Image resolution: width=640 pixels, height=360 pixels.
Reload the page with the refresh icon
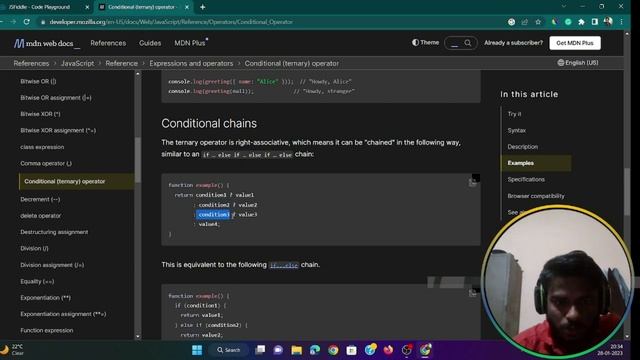(x=27, y=22)
